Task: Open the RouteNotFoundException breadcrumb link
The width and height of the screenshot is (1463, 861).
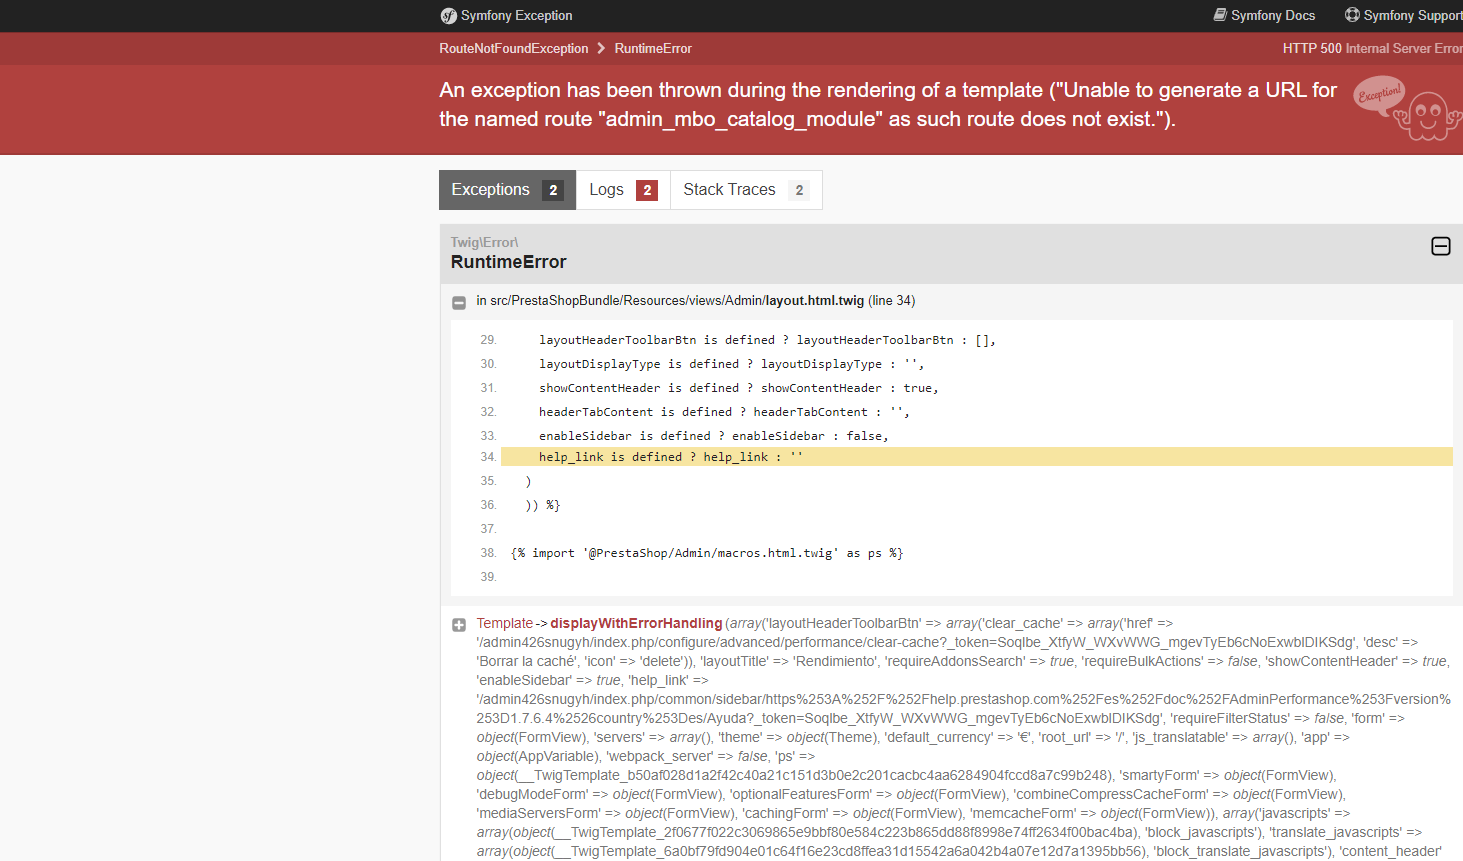Action: tap(513, 48)
